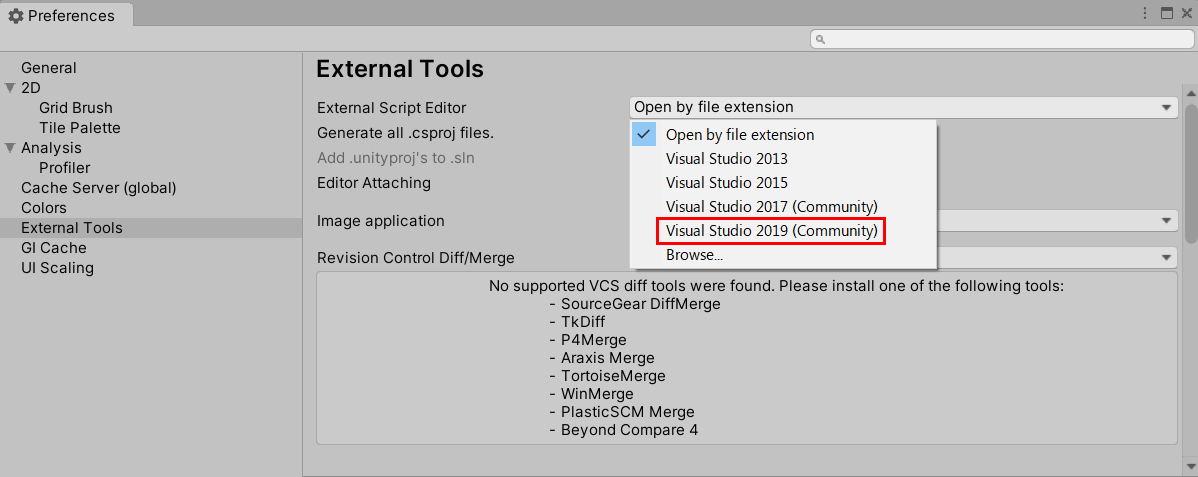Open the External Script Editor dropdown
The image size is (1198, 477).
tap(903, 107)
